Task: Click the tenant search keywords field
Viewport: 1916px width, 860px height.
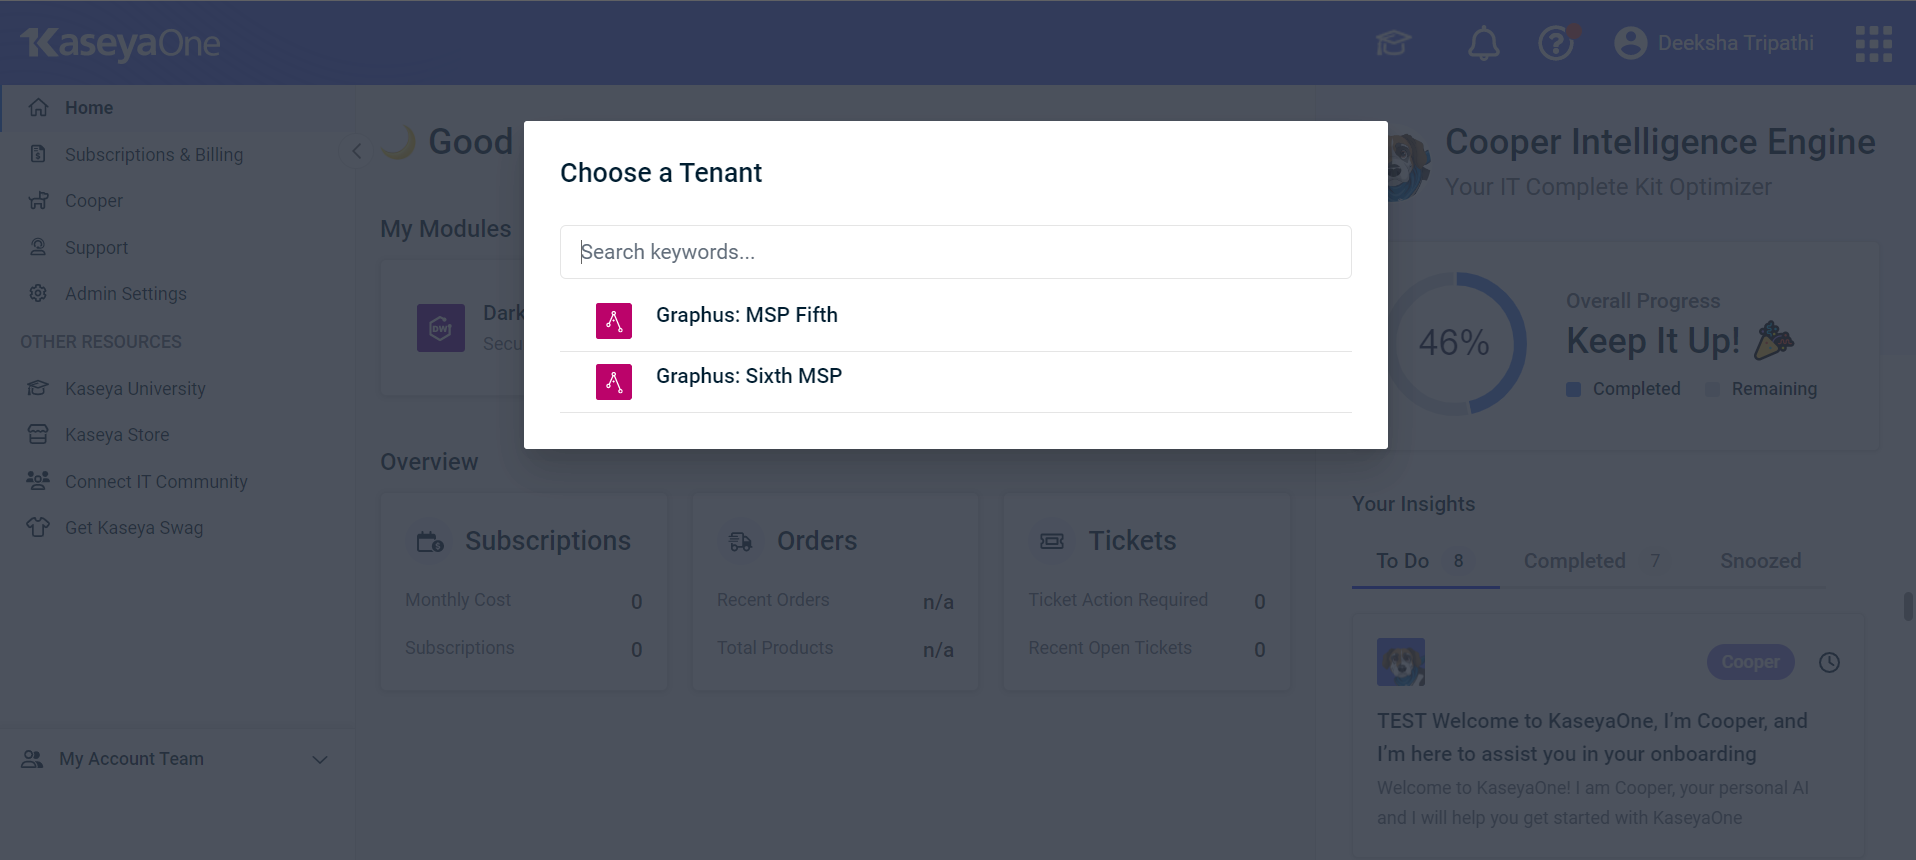Action: tap(955, 252)
